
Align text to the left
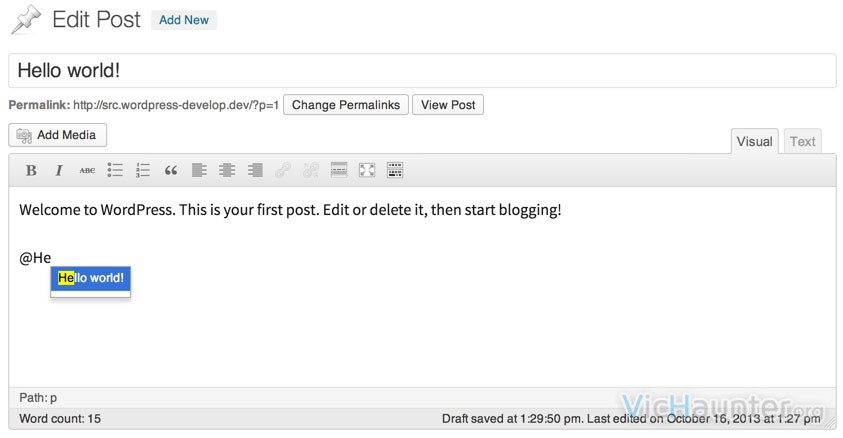point(199,170)
